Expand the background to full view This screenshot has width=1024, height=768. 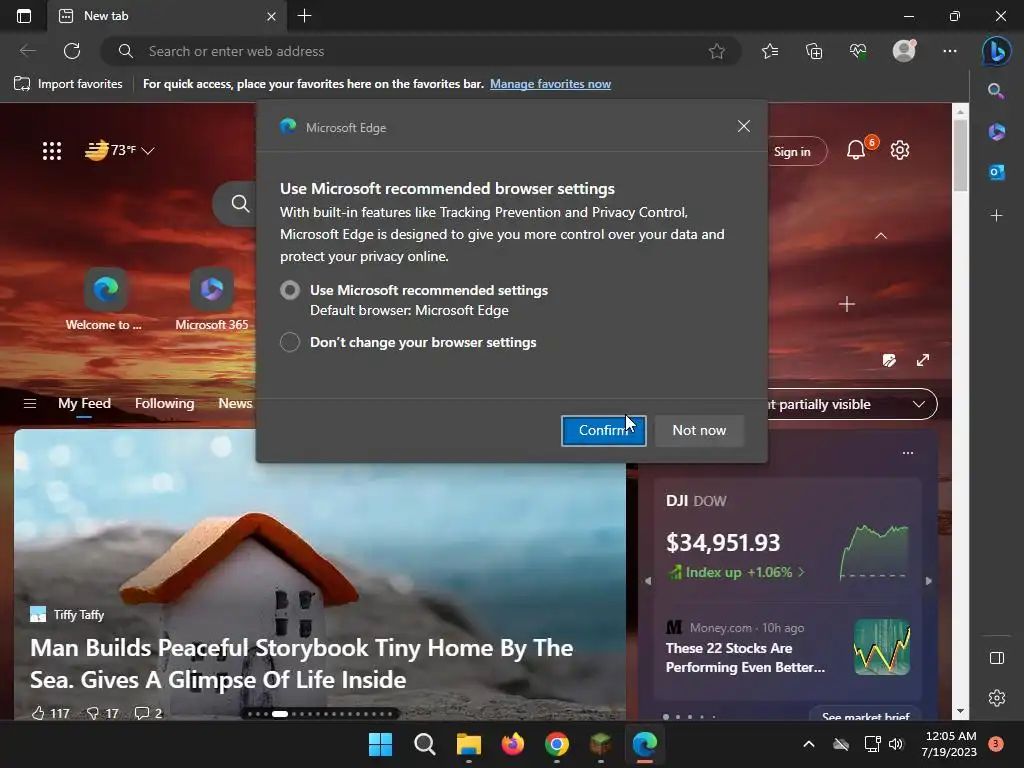(923, 360)
